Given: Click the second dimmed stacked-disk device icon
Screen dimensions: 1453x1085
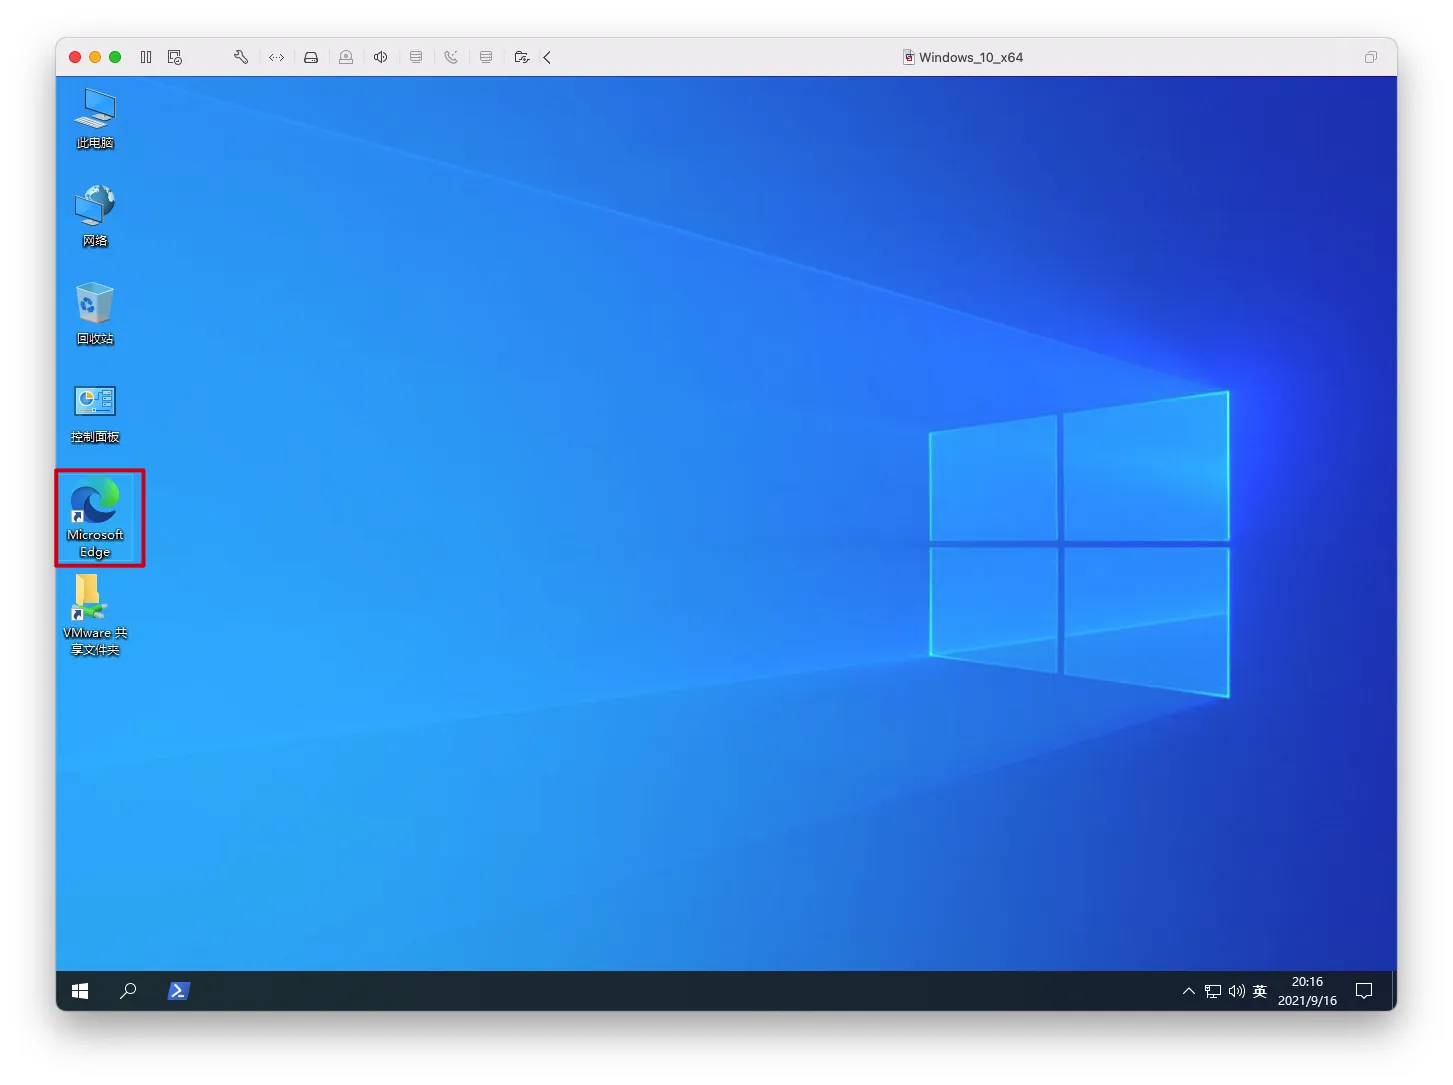Looking at the screenshot, I should click(486, 57).
